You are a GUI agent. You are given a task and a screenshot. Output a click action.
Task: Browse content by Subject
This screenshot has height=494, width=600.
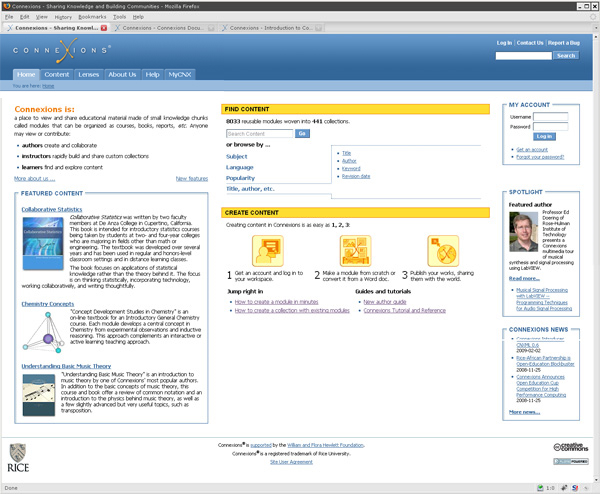237,156
